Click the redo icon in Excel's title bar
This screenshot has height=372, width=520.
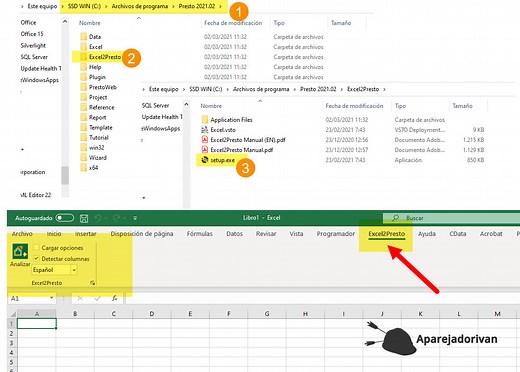(116, 218)
